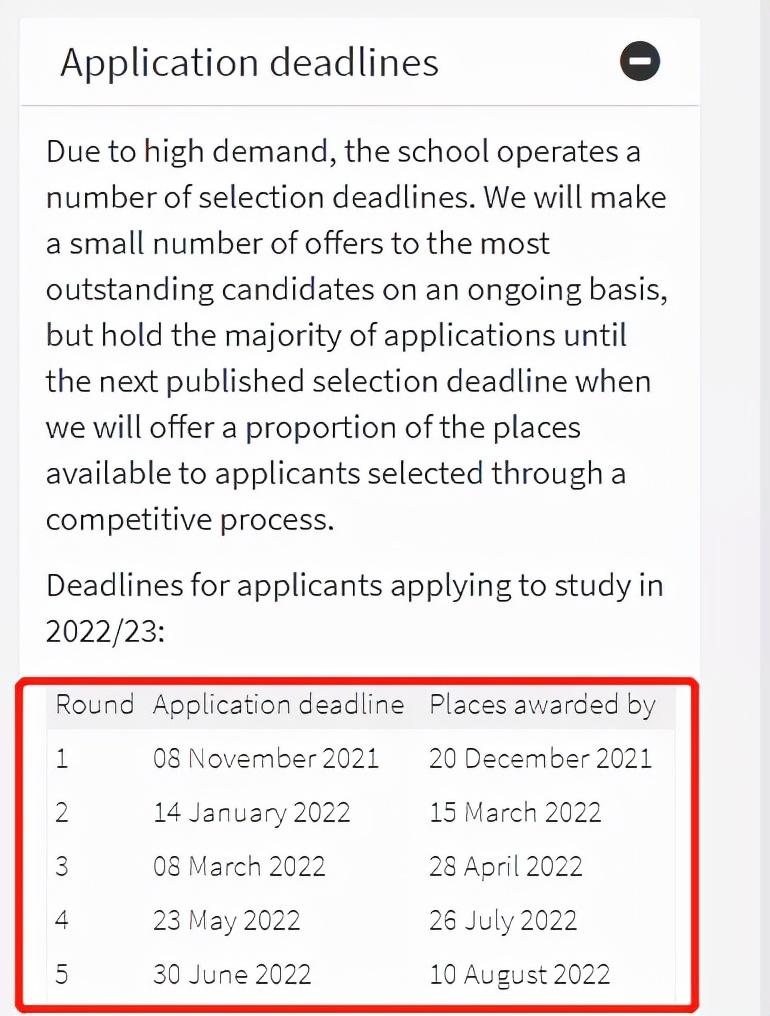Click the Places awarded by column header

[x=542, y=705]
